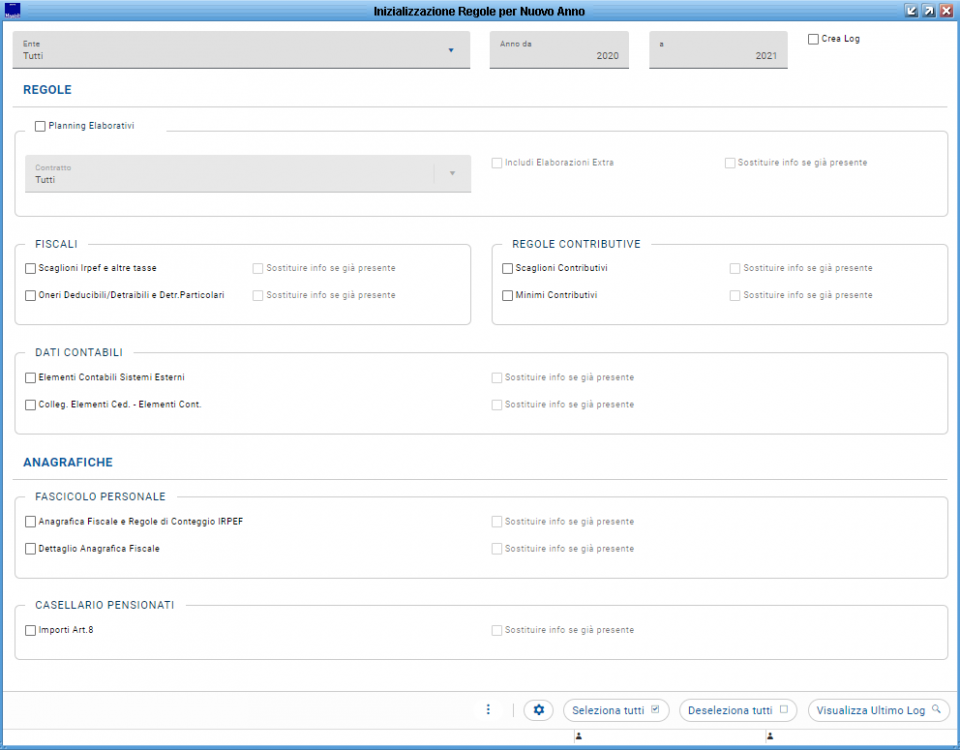Expand the Ente dropdown

[451, 50]
